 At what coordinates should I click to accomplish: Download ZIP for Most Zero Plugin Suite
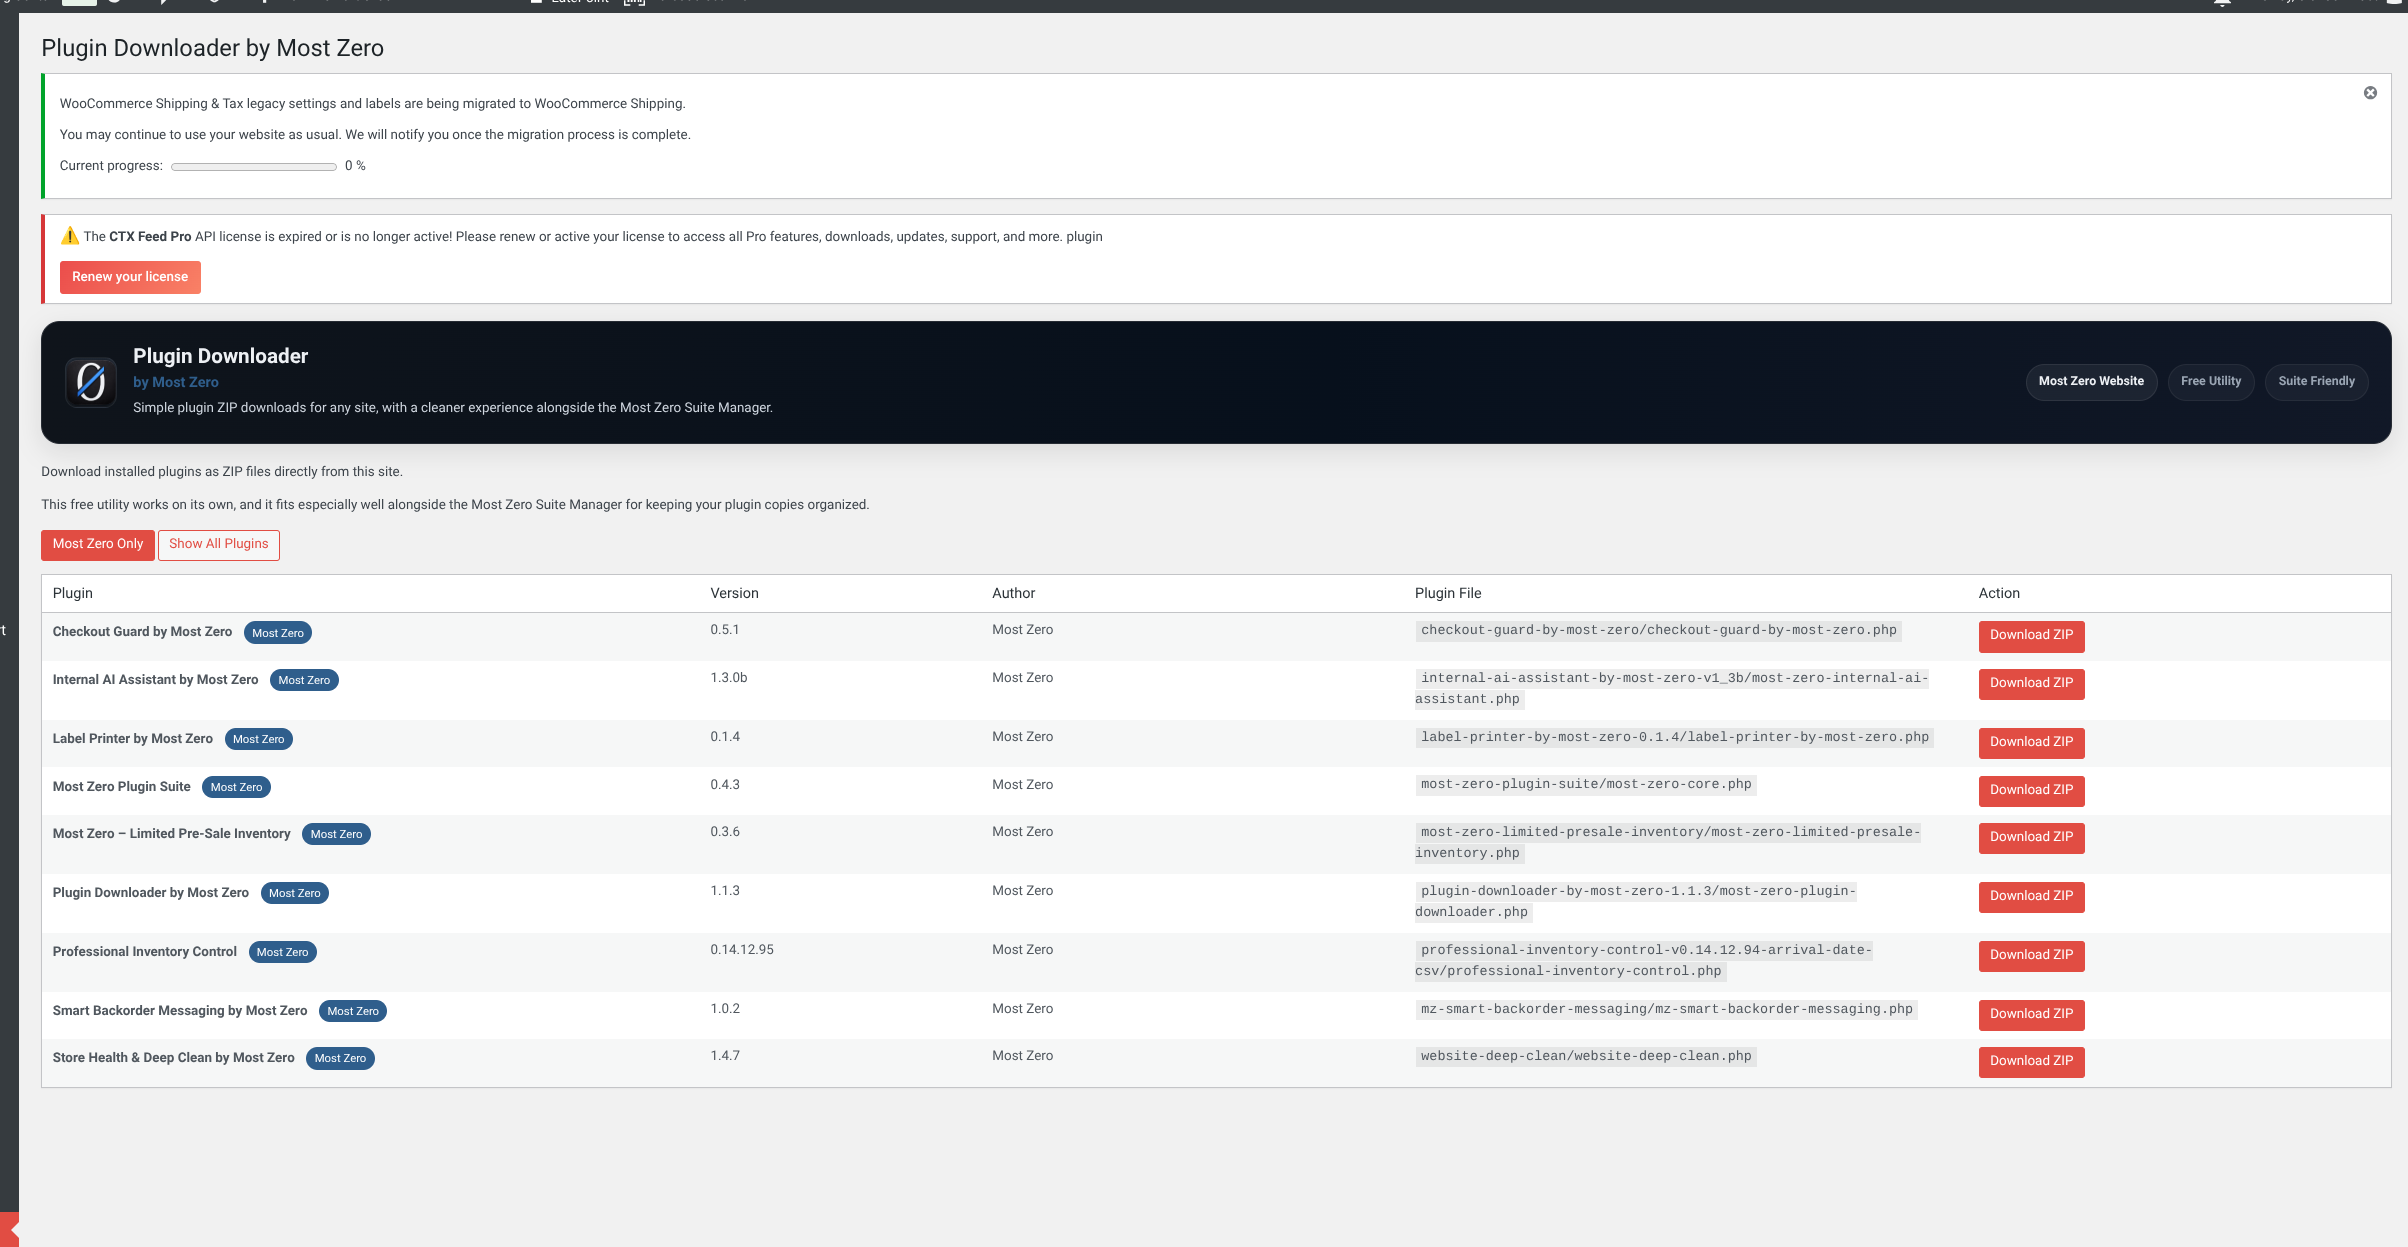(x=2031, y=791)
